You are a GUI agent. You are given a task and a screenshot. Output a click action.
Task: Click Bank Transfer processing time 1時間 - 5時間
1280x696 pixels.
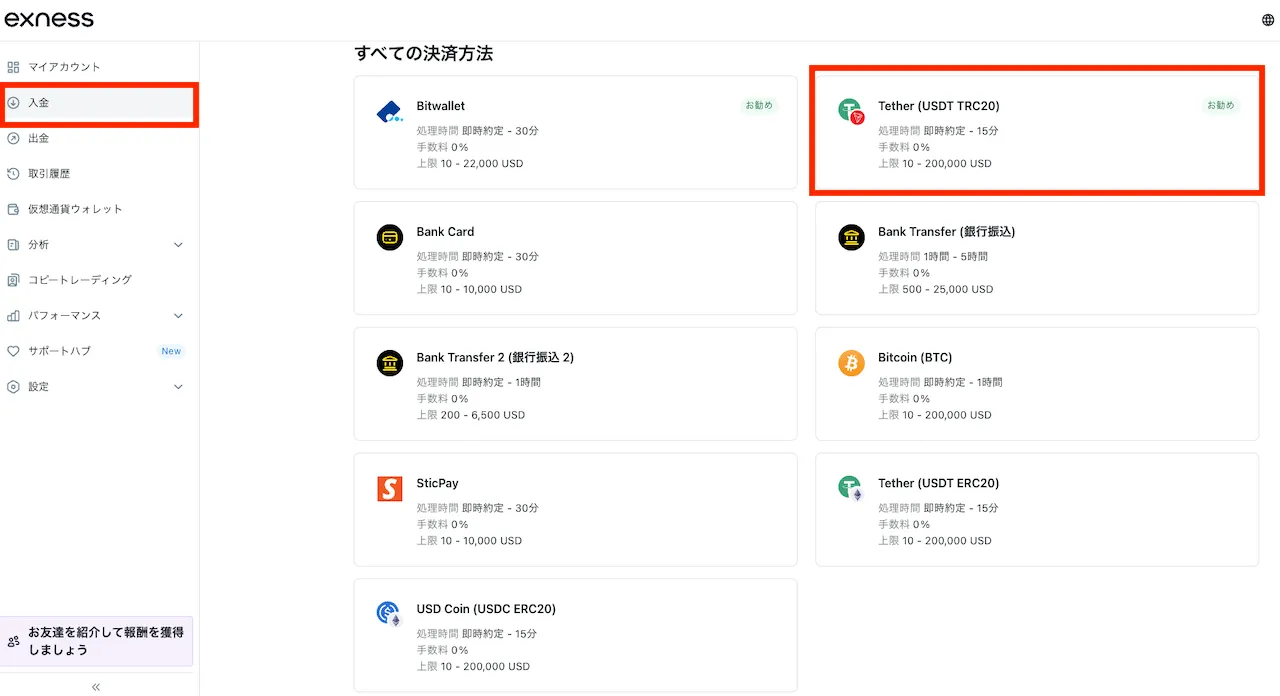pos(933,257)
